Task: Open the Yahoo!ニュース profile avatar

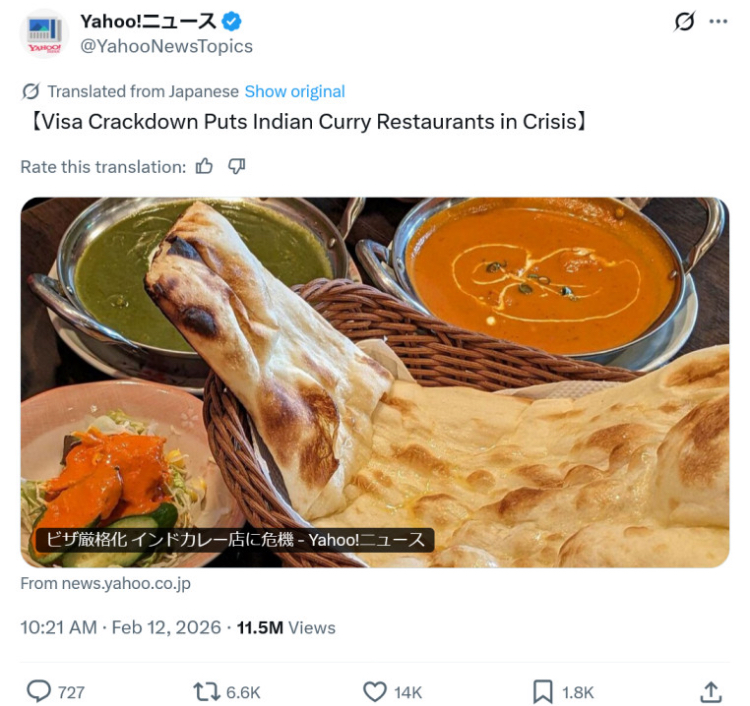Action: pyautogui.click(x=44, y=33)
